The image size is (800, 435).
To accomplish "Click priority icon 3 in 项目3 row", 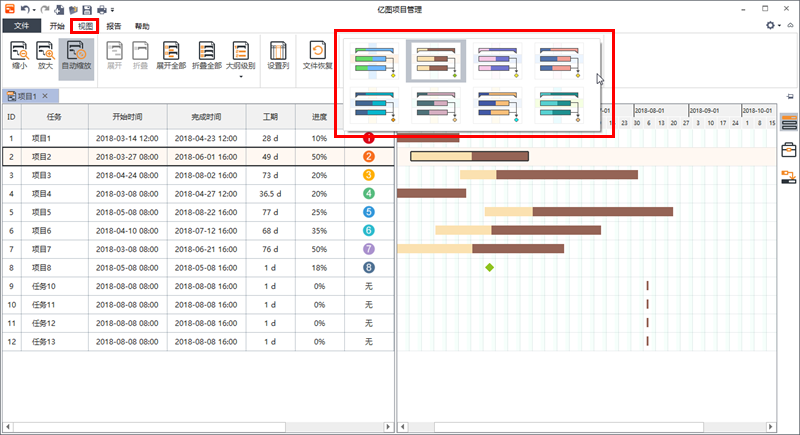I will (x=368, y=175).
